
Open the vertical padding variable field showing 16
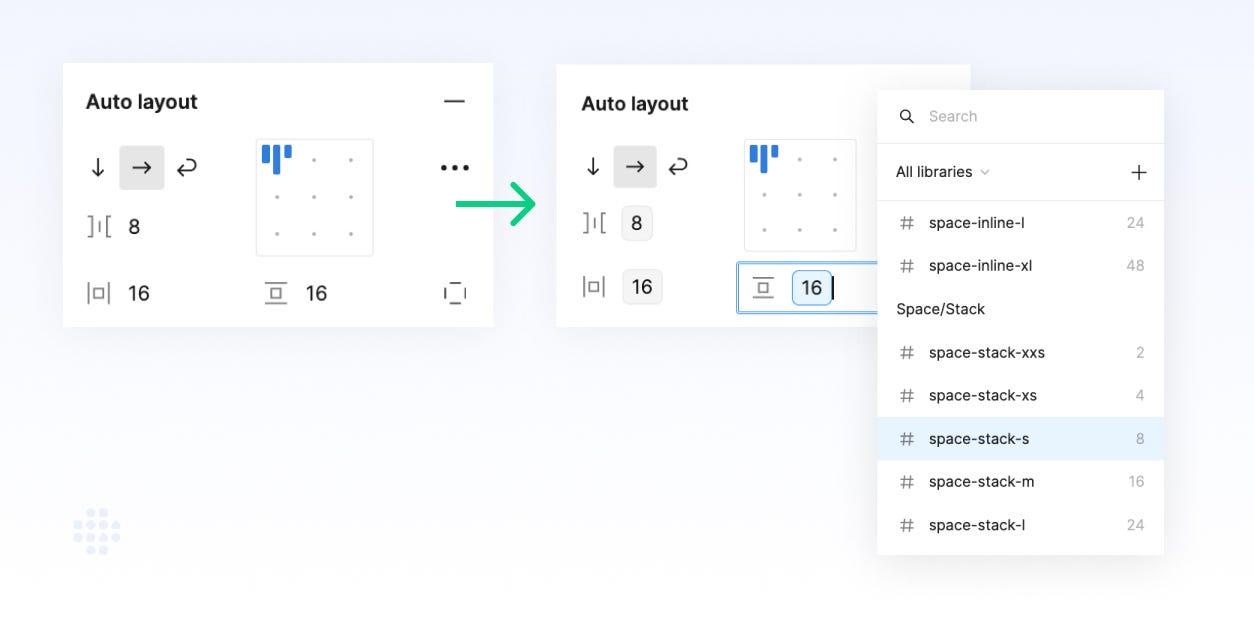pos(812,288)
